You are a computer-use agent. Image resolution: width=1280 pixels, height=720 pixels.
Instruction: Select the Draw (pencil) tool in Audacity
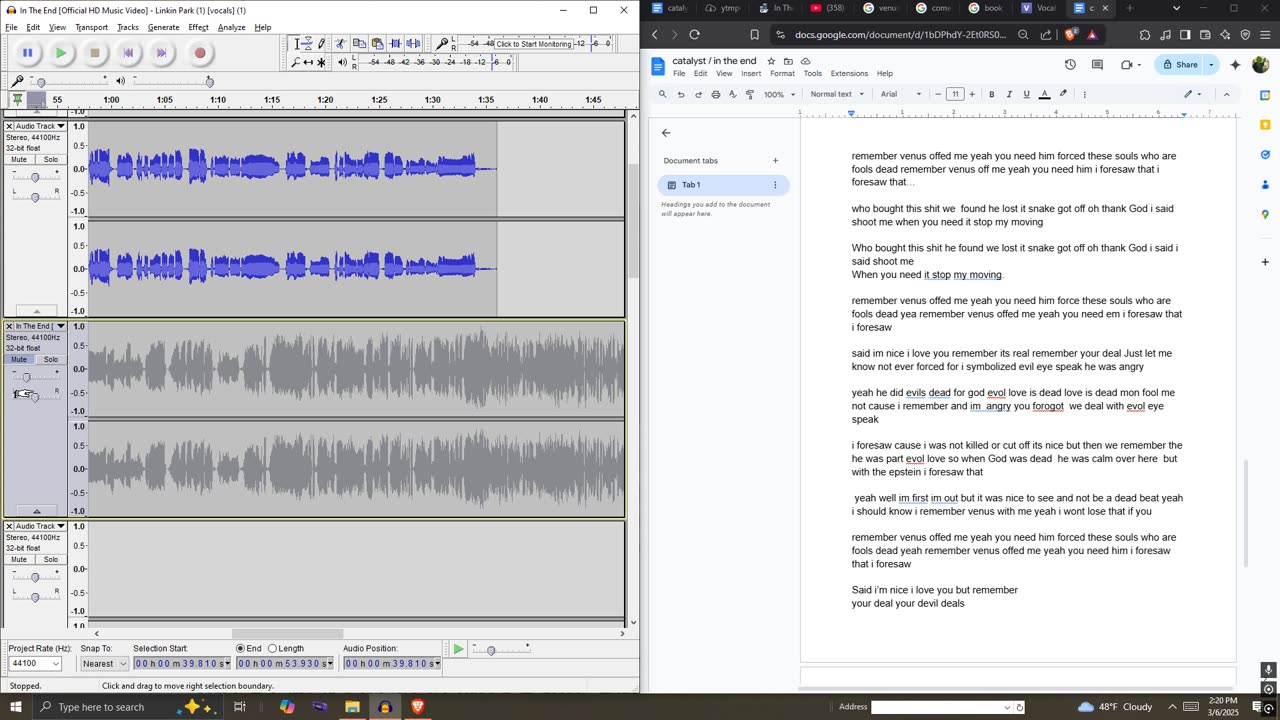321,44
